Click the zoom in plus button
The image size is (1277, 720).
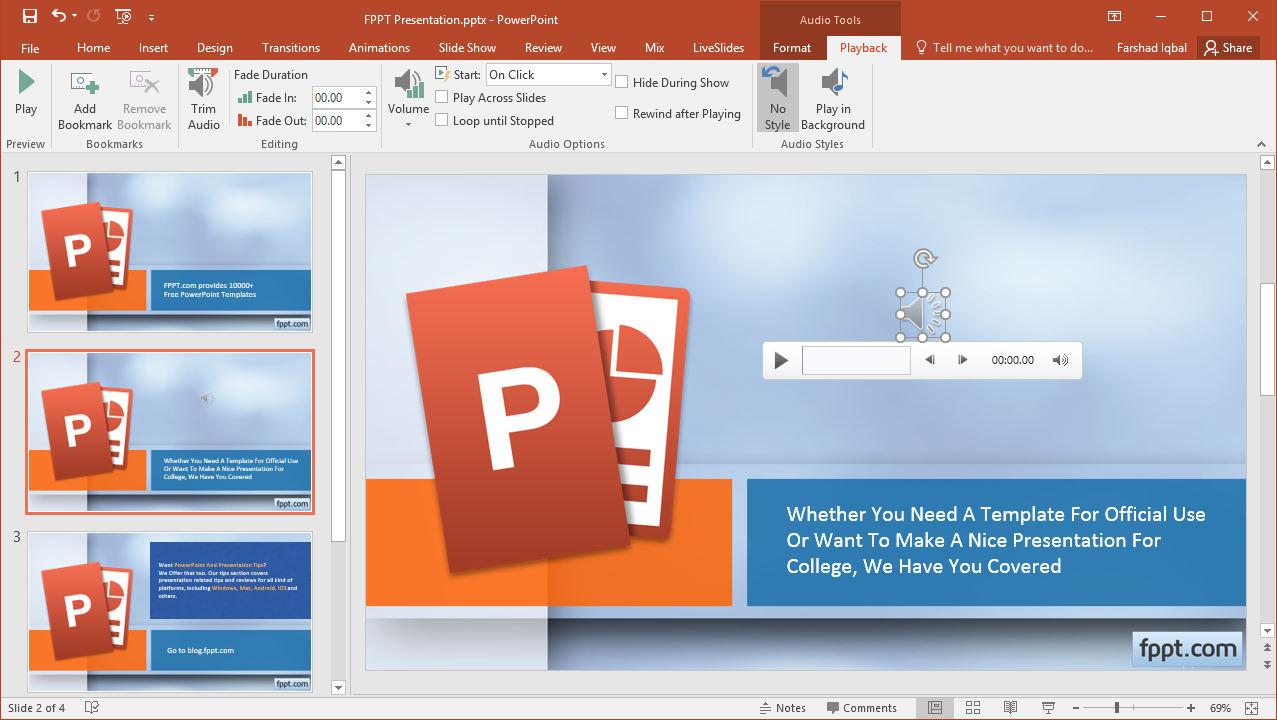(x=1191, y=708)
